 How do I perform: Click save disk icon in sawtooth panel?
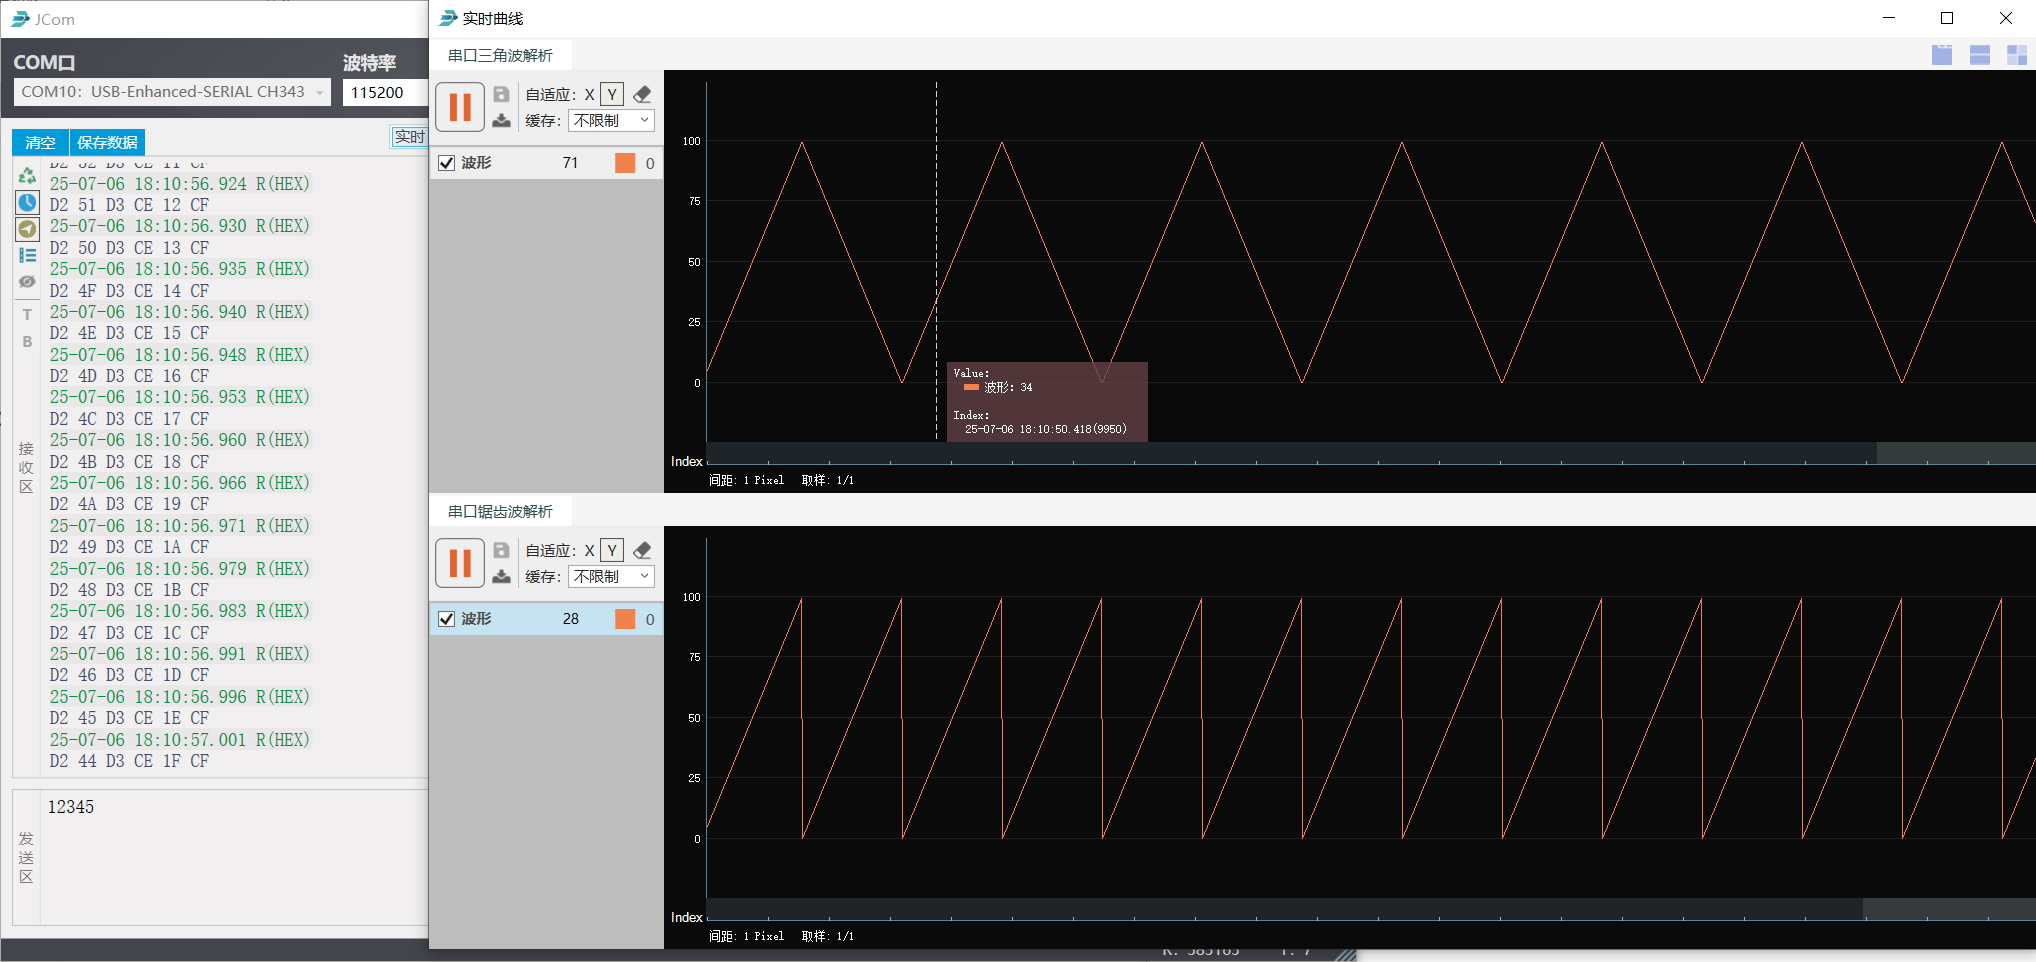502,550
